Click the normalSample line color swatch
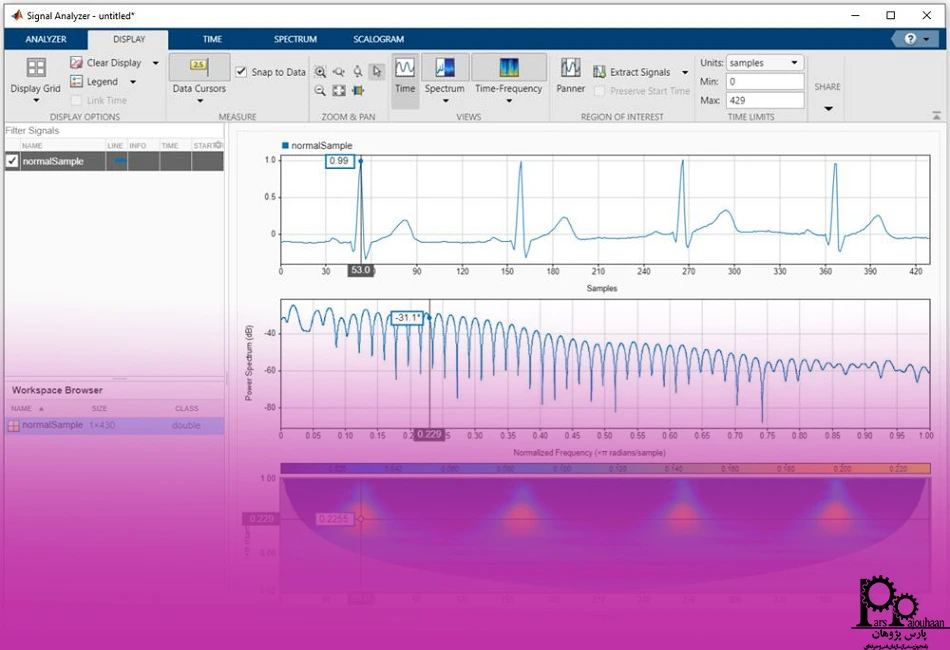Screen dimensions: 950x650 pos(118,161)
